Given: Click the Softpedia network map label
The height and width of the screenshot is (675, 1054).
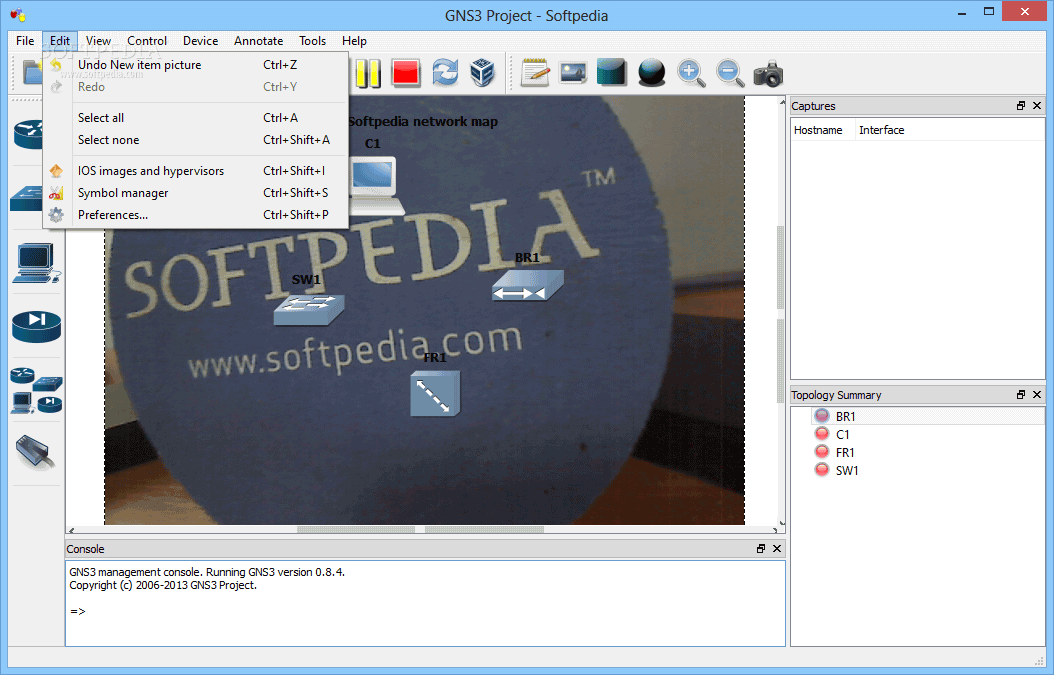Looking at the screenshot, I should click(x=423, y=122).
